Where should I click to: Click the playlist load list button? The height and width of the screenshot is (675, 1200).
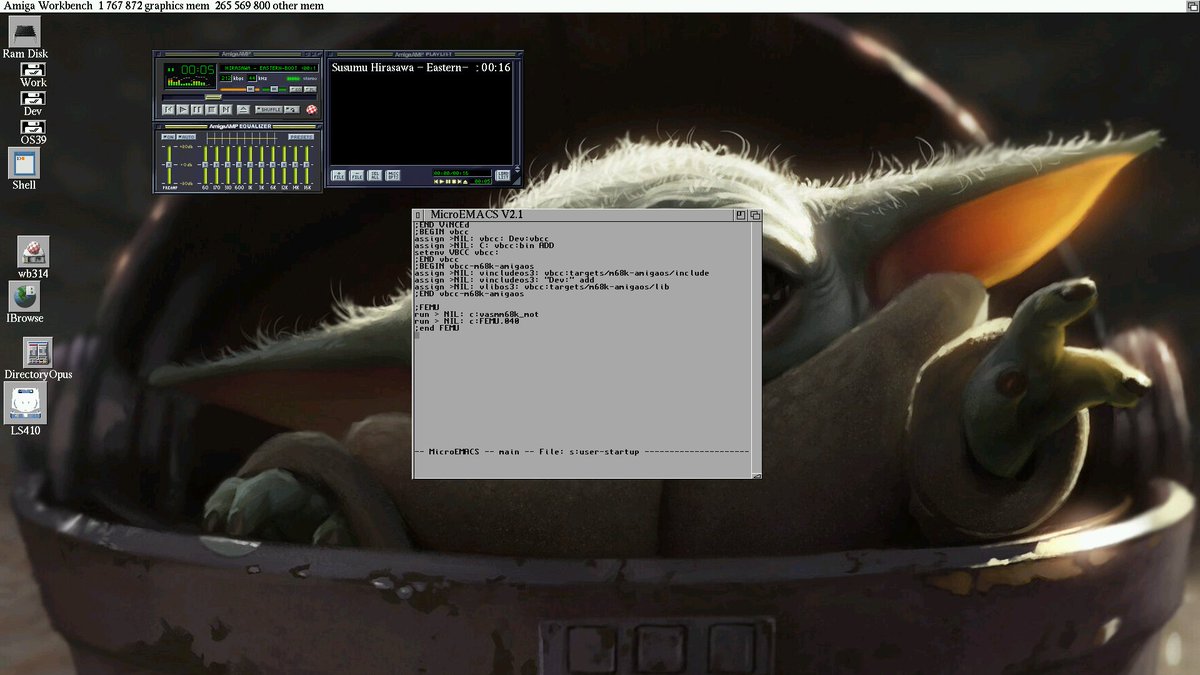[x=502, y=175]
